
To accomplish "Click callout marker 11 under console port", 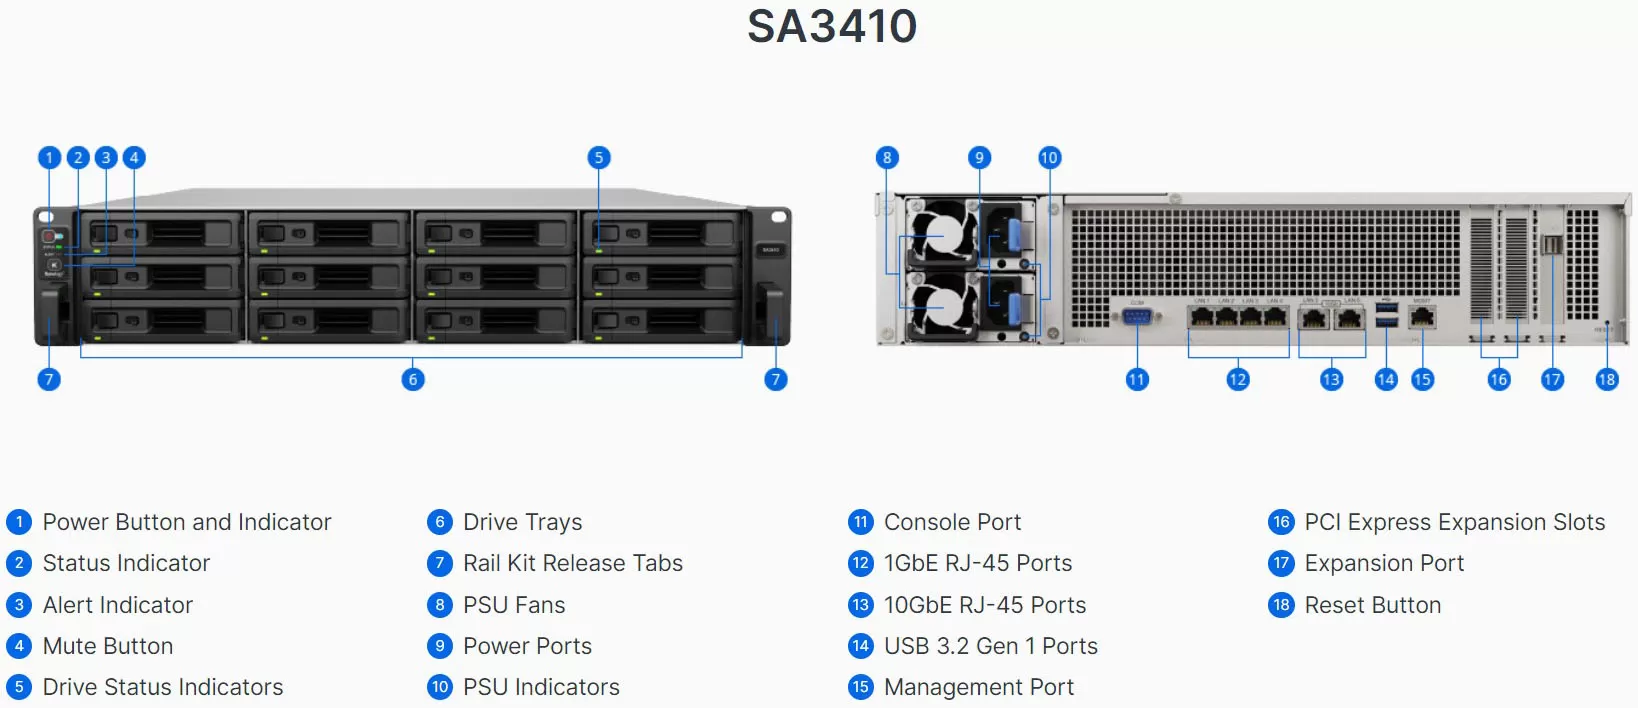I will 1137,380.
